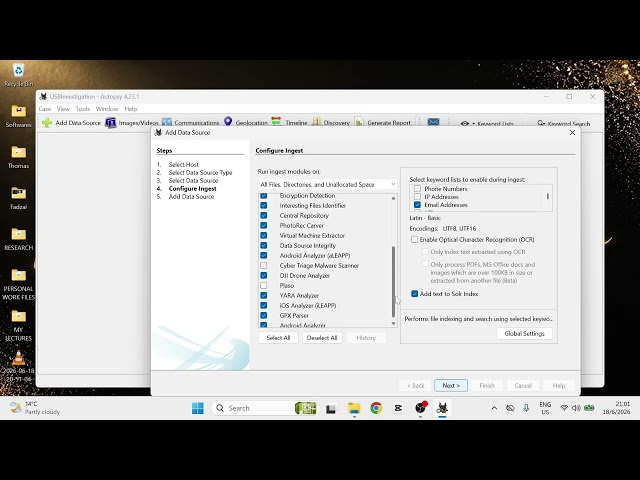
Task: Click the module list scroll up arrow
Action: click(x=393, y=198)
